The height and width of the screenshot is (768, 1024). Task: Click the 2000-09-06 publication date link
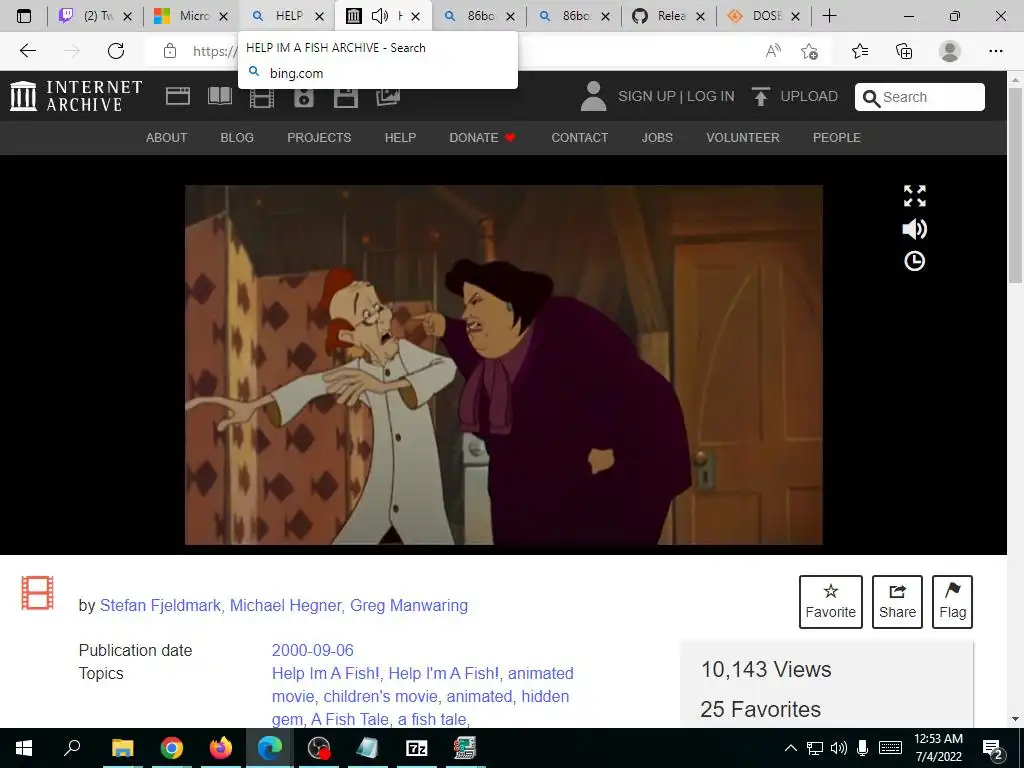[x=313, y=650]
